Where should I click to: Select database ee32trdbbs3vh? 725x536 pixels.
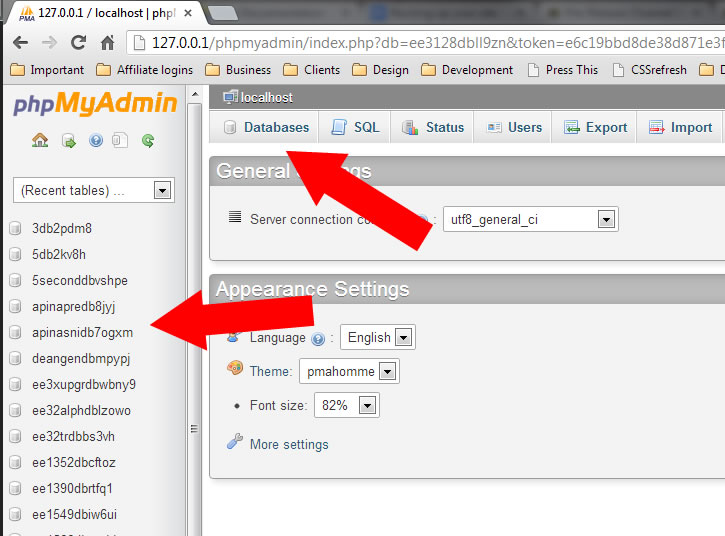[x=73, y=436]
